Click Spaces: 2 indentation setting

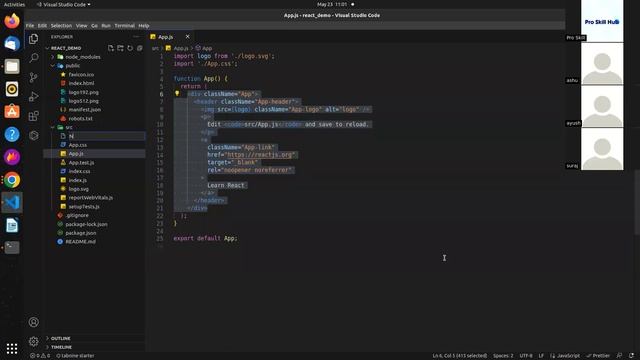tap(503, 356)
